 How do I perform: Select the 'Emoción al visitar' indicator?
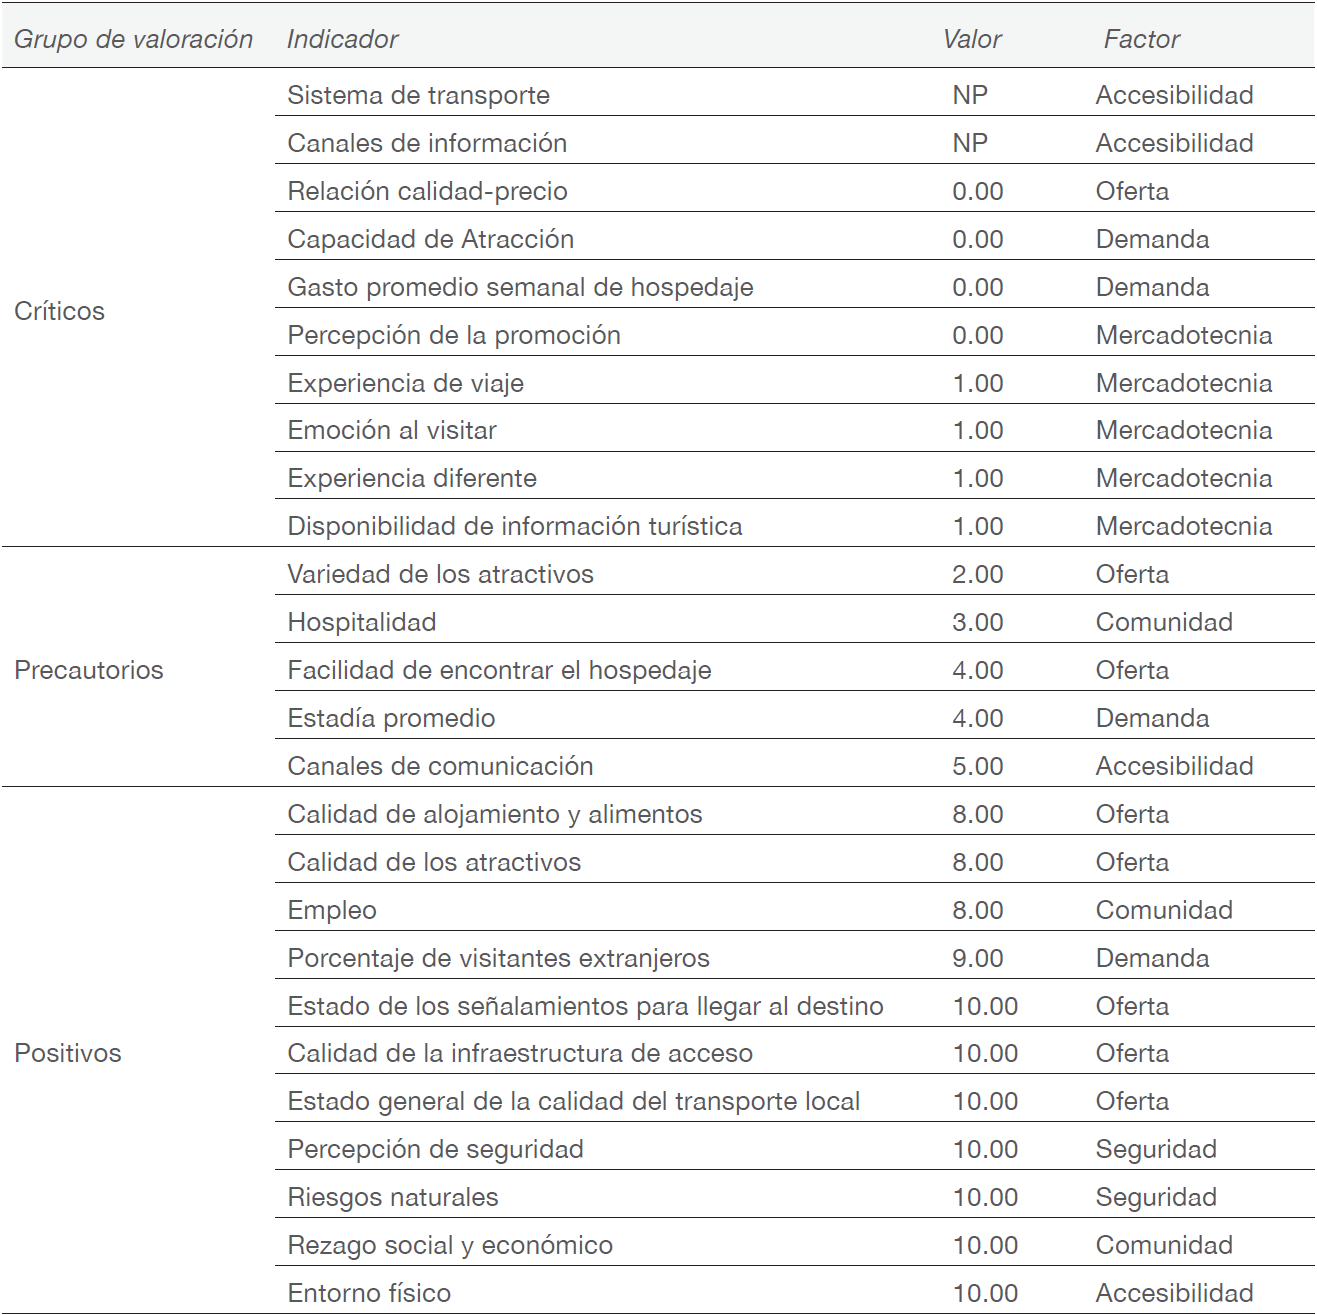point(391,430)
